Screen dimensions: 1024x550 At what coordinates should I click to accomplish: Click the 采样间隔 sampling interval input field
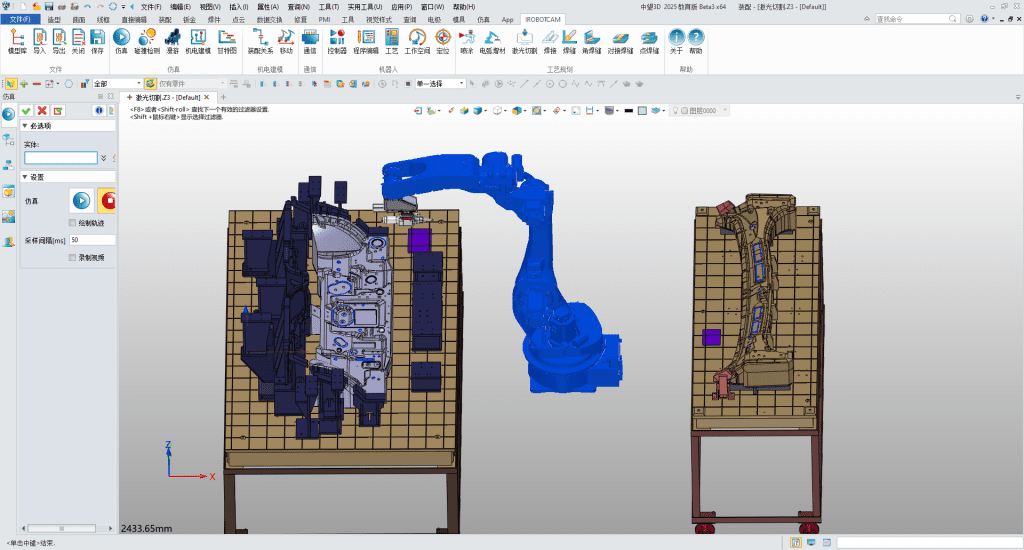[92, 240]
